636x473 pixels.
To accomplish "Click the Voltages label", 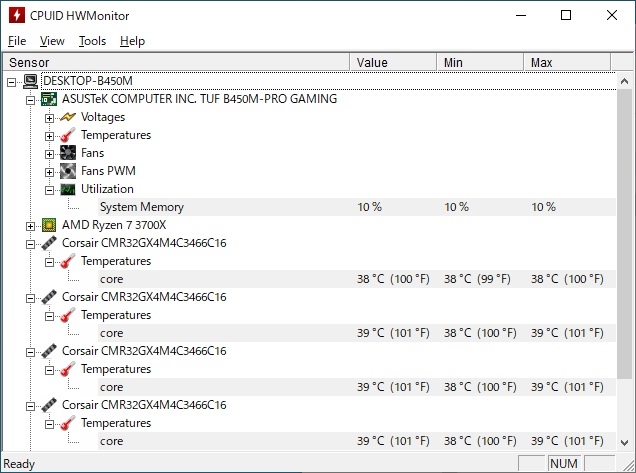I will click(x=103, y=117).
